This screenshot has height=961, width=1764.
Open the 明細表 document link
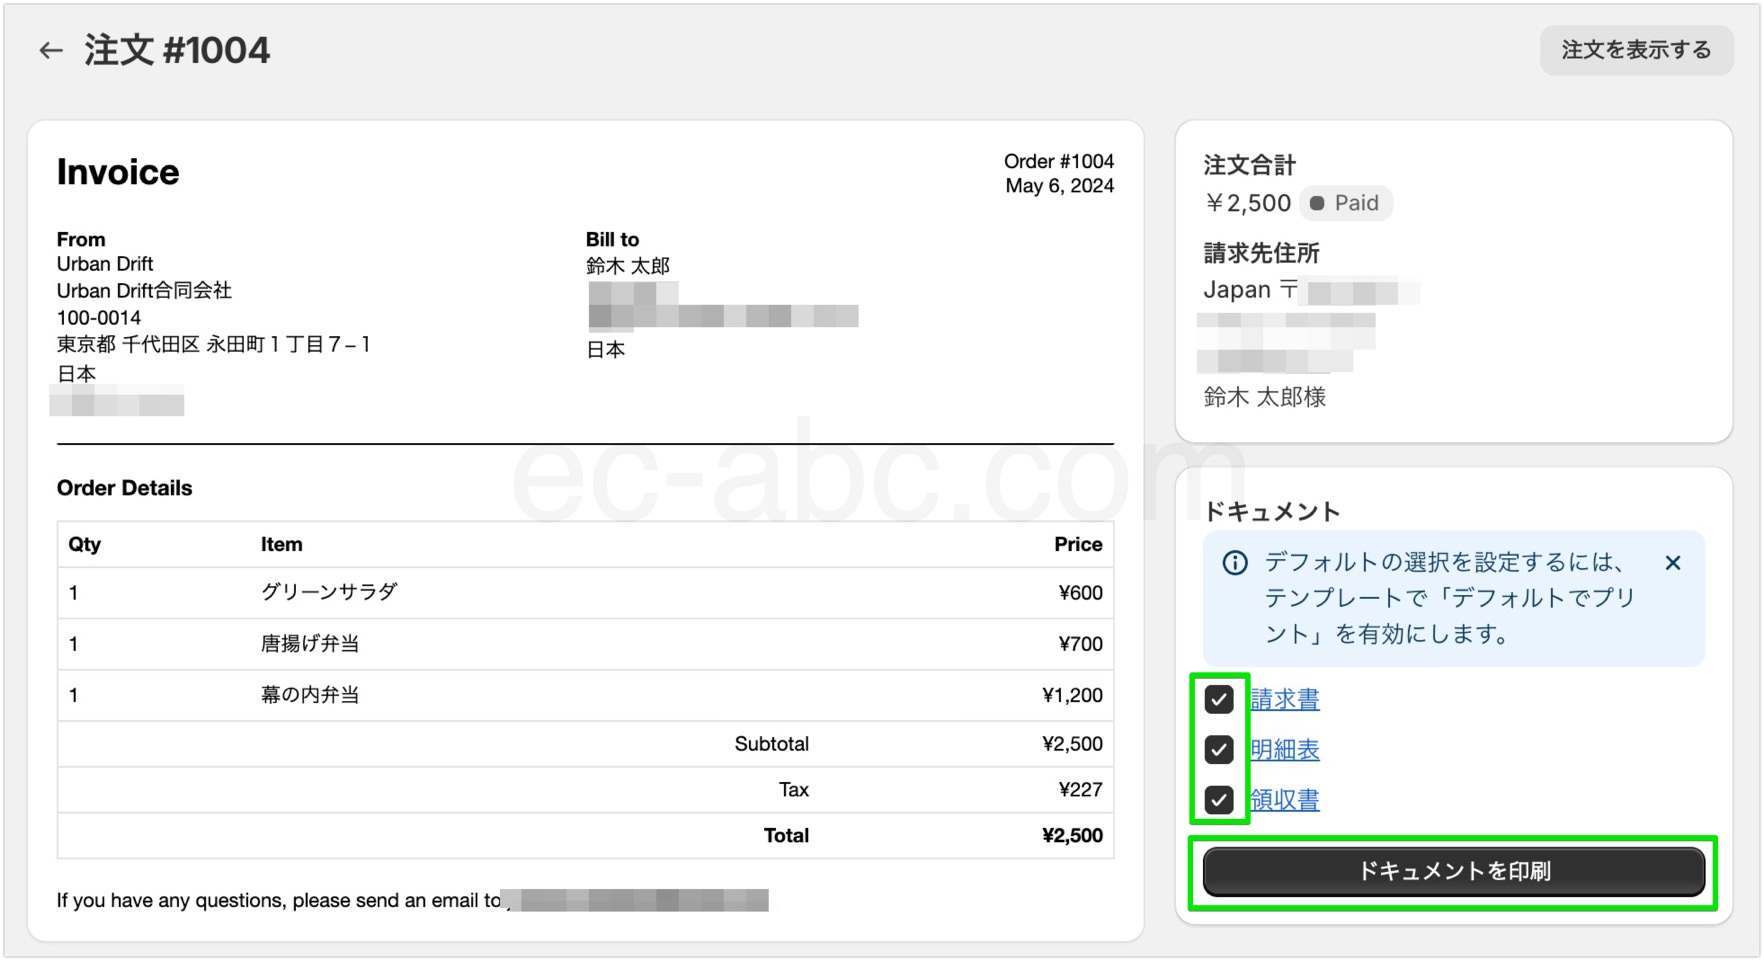[1285, 750]
